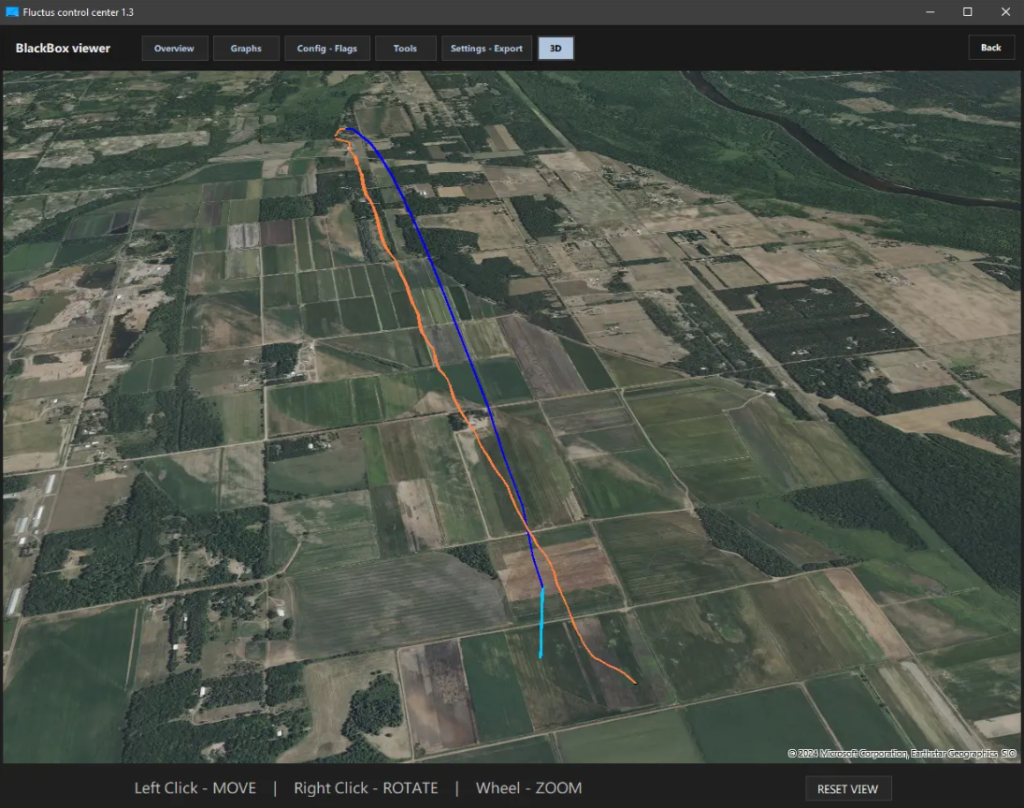The width and height of the screenshot is (1024, 808).
Task: Select the Tools tab
Action: coord(405,48)
